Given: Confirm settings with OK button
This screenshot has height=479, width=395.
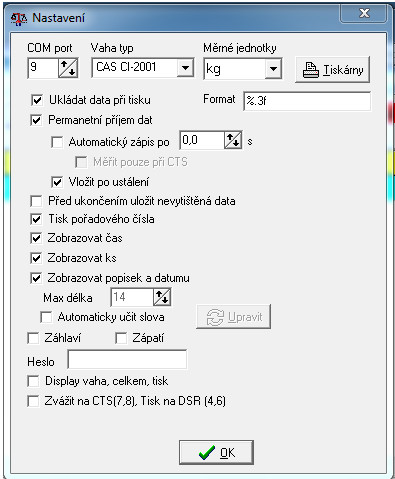Looking at the screenshot, I should [216, 452].
